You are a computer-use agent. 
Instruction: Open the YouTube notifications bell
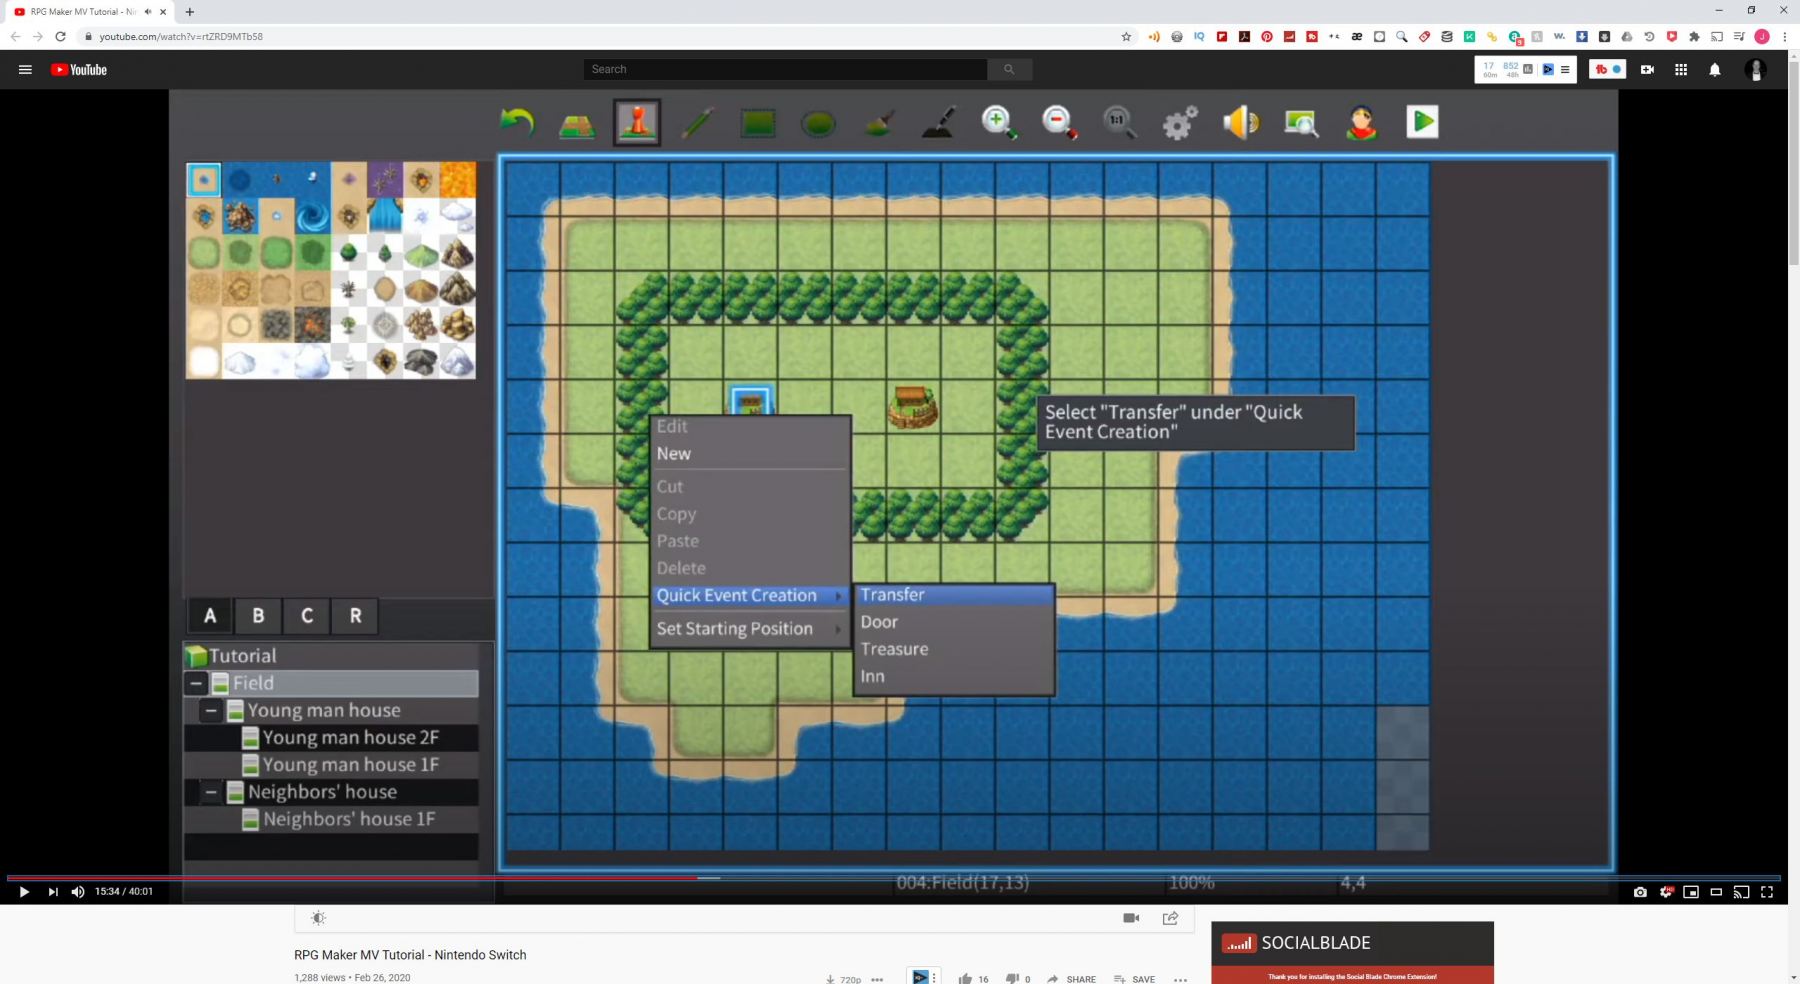(x=1715, y=69)
